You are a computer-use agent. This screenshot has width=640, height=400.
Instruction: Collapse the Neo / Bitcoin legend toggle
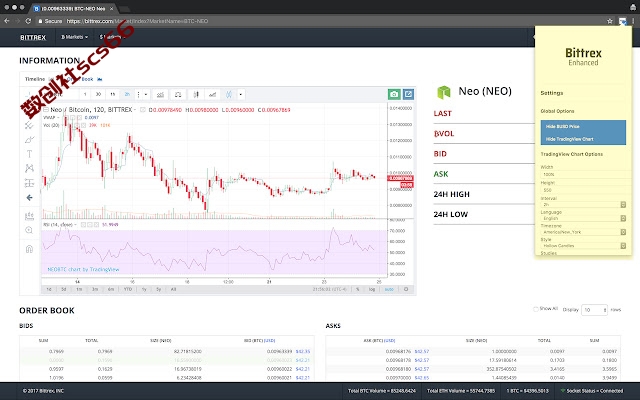coord(46,110)
